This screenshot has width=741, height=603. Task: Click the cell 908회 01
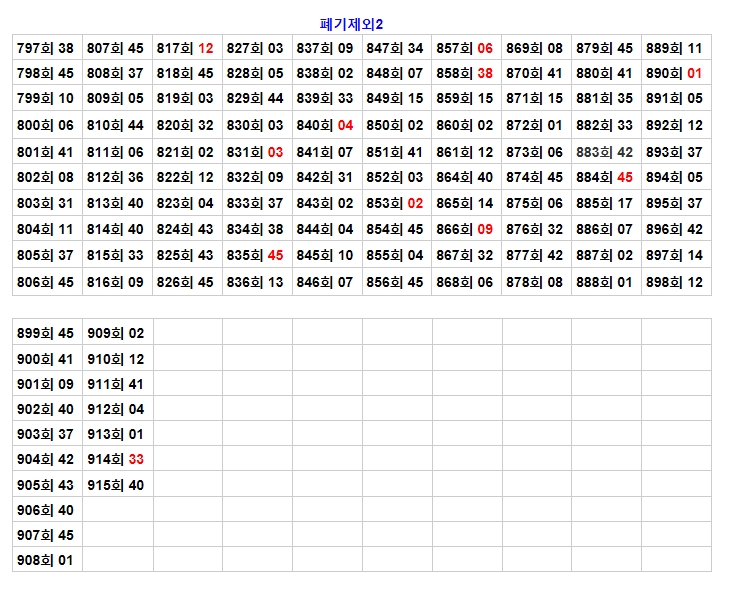46,560
